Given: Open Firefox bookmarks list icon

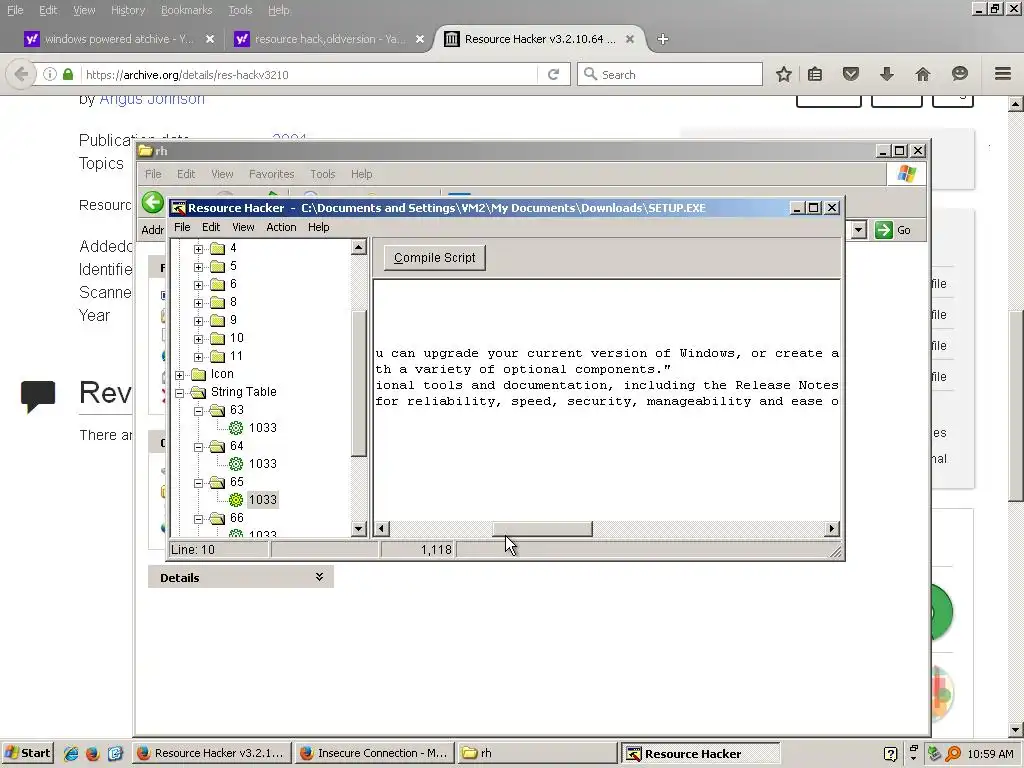Looking at the screenshot, I should [815, 74].
